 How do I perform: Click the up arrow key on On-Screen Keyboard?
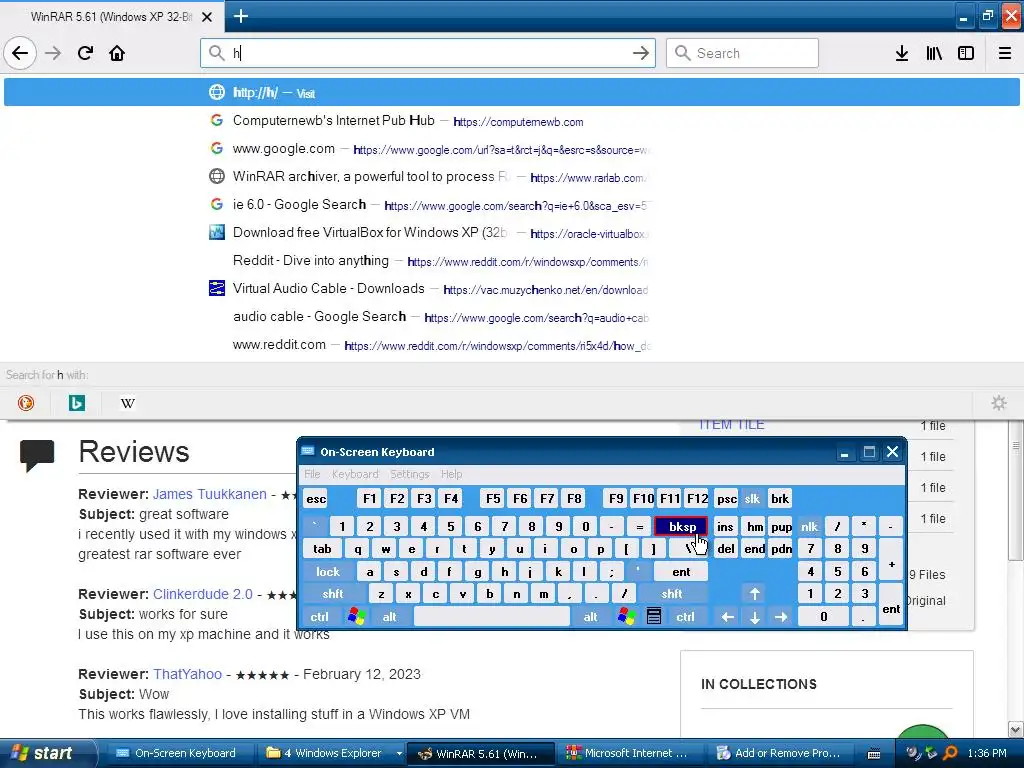tap(754, 594)
